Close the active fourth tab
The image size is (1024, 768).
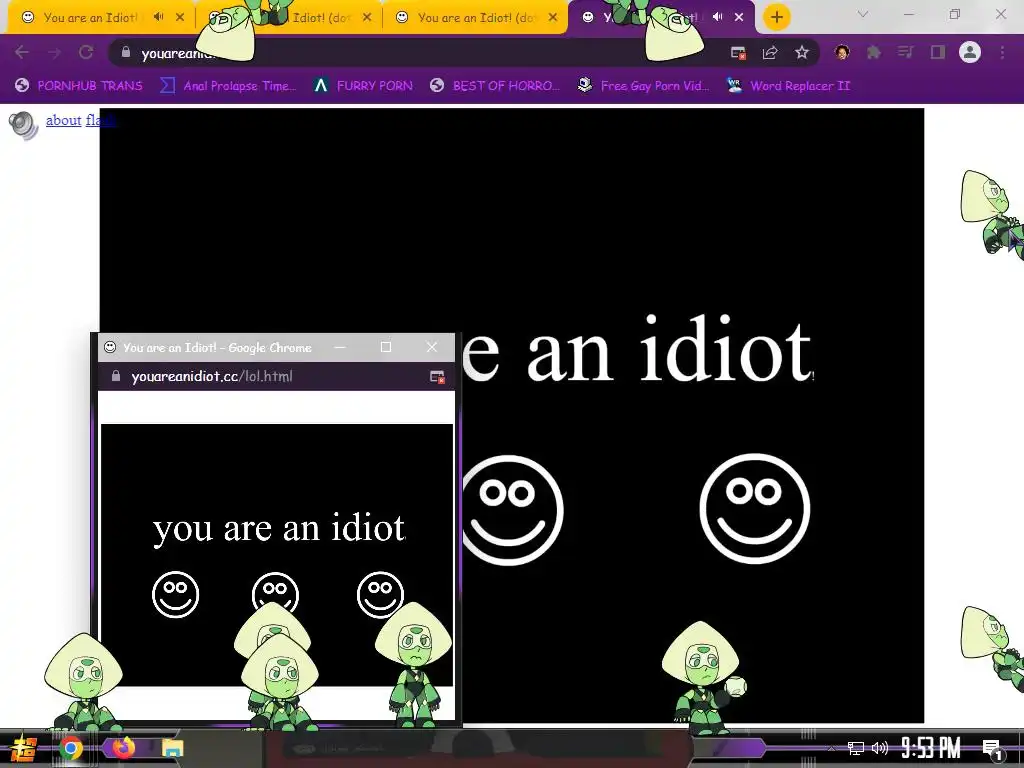point(739,17)
